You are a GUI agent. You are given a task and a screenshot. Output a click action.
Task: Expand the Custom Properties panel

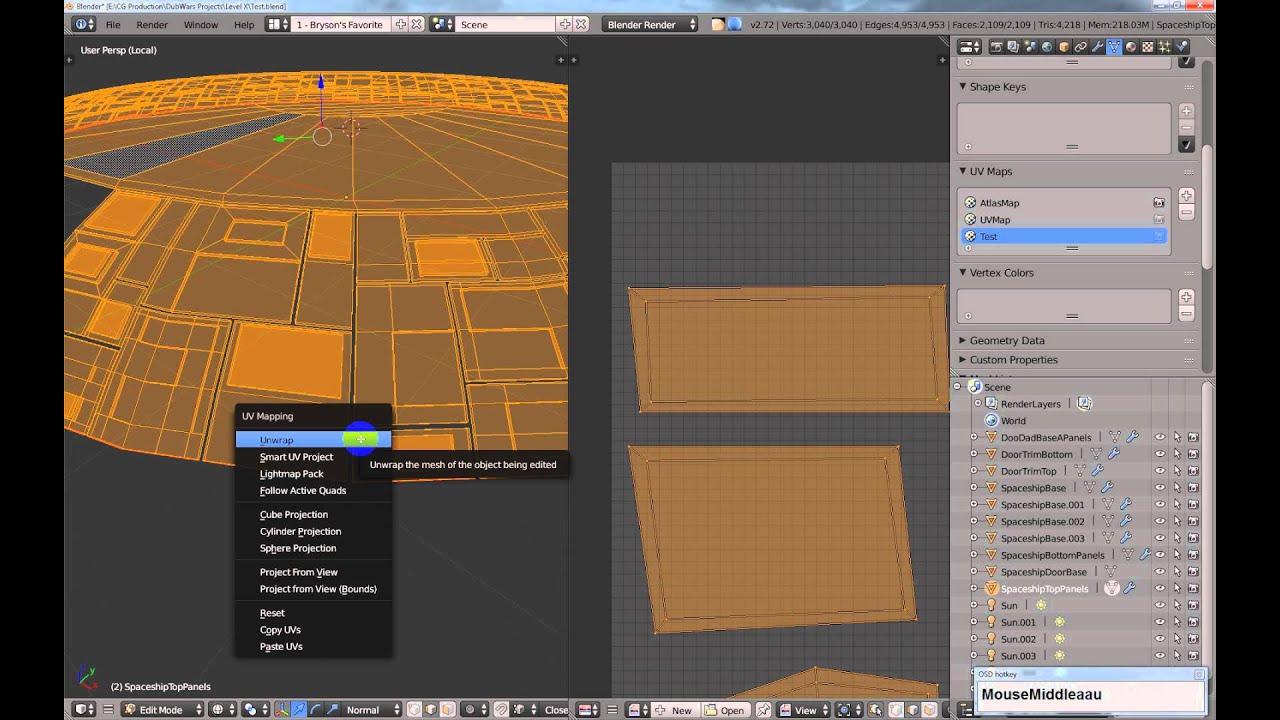pyautogui.click(x=963, y=360)
